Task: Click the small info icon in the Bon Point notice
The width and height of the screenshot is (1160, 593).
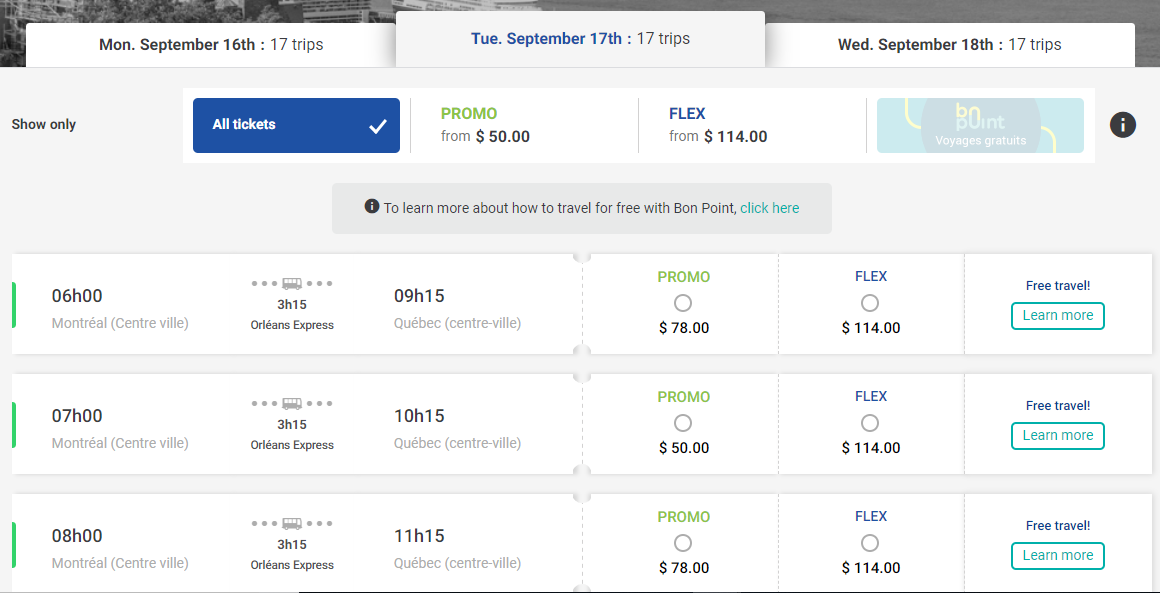Action: coord(371,206)
